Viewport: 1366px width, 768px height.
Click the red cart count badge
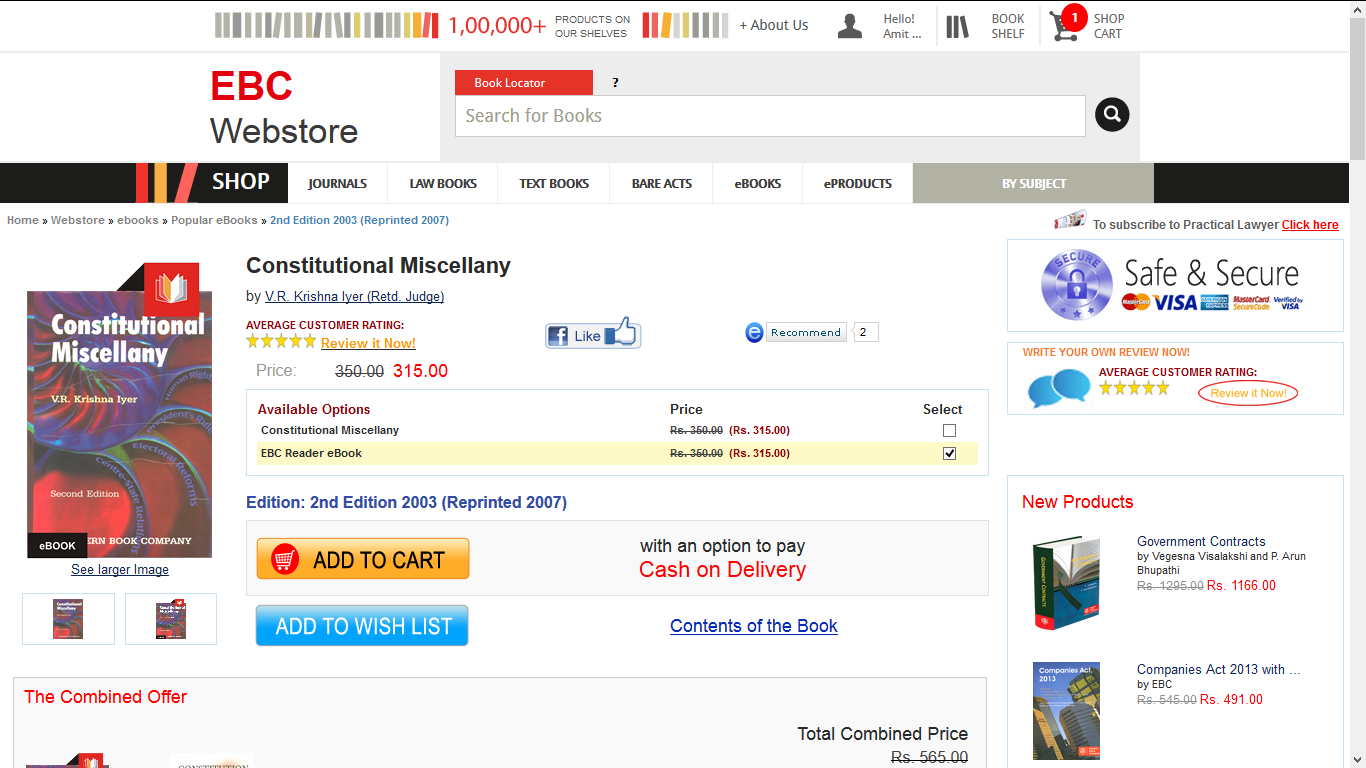tap(1075, 17)
